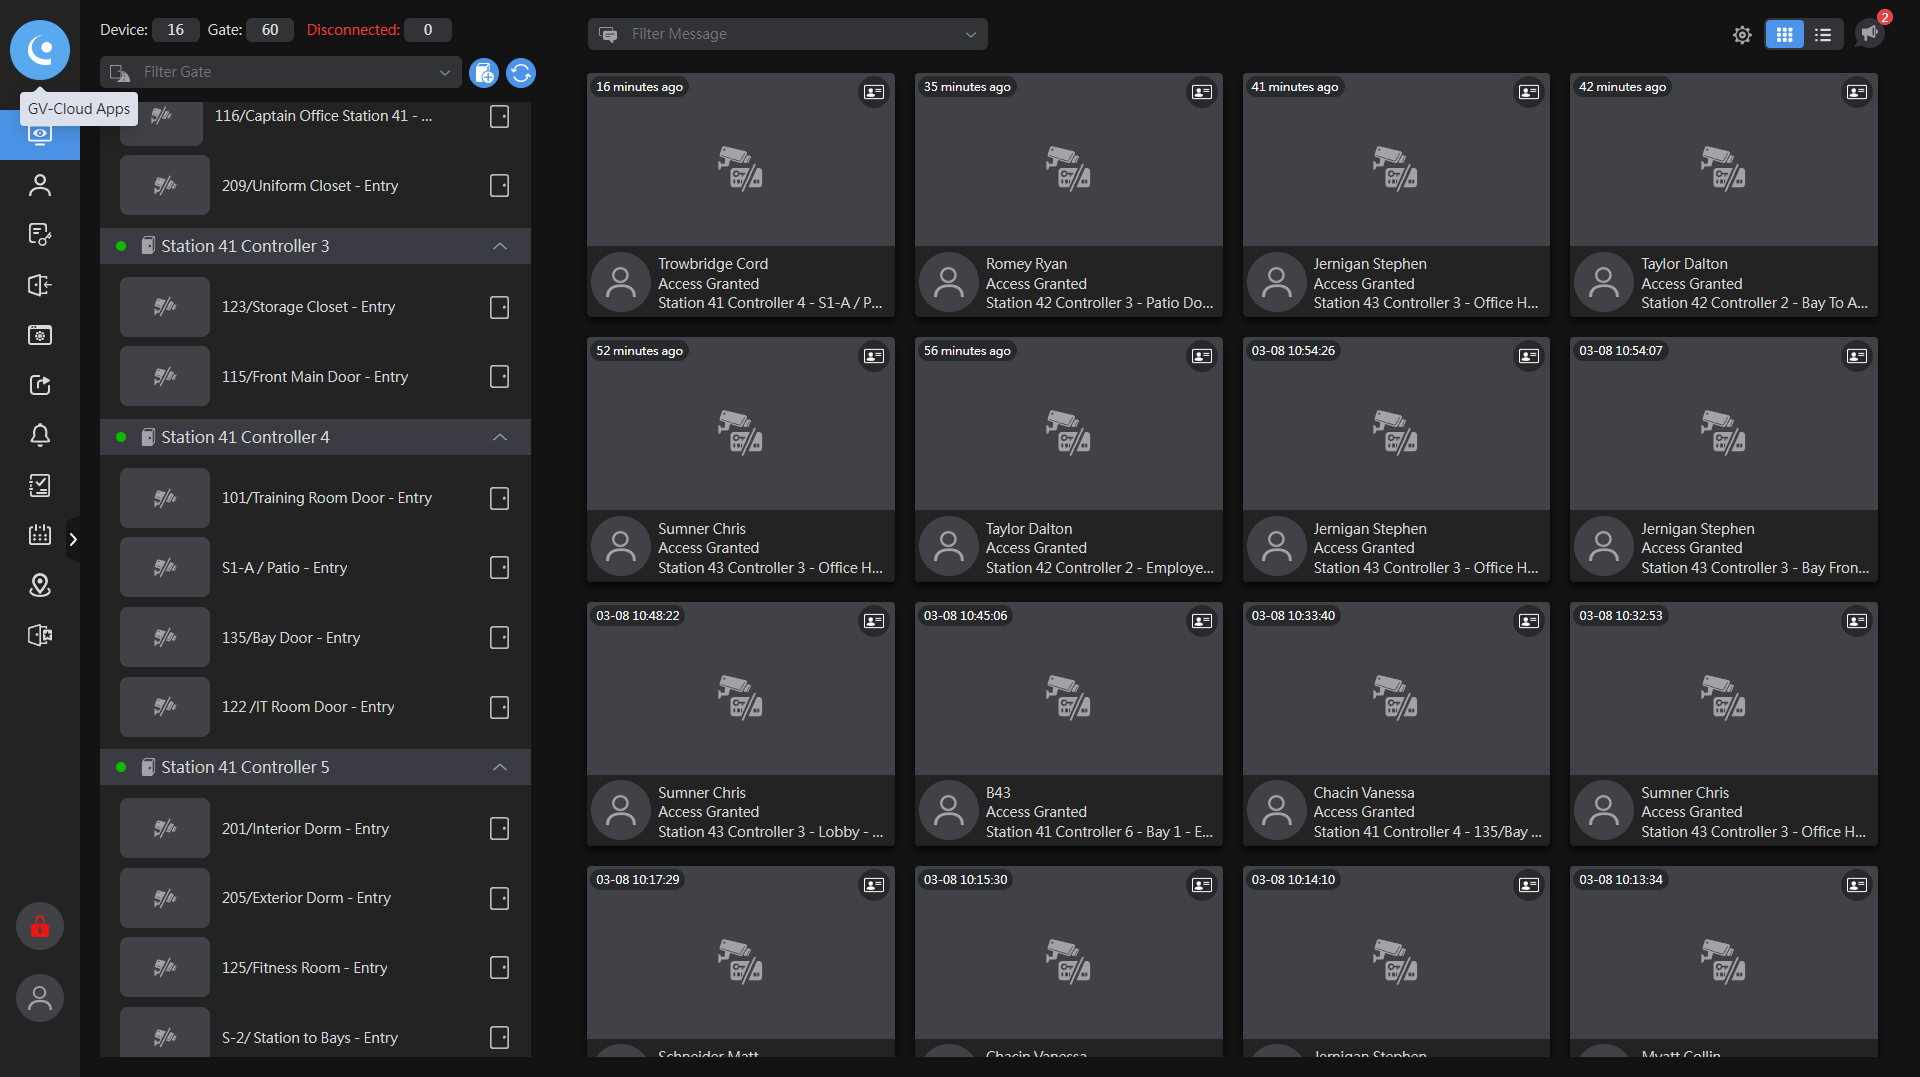Switch to list view layout
Image resolution: width=1920 pixels, height=1077 pixels.
click(1823, 35)
